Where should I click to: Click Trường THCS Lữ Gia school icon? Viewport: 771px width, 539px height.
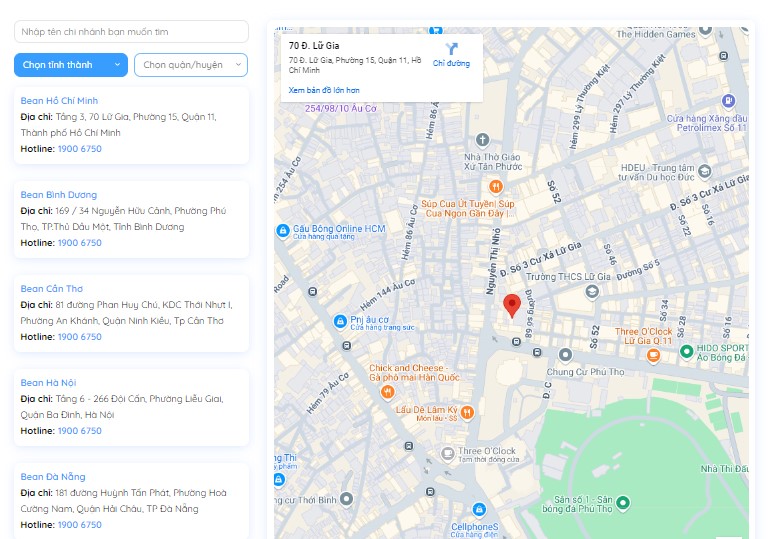[592, 292]
